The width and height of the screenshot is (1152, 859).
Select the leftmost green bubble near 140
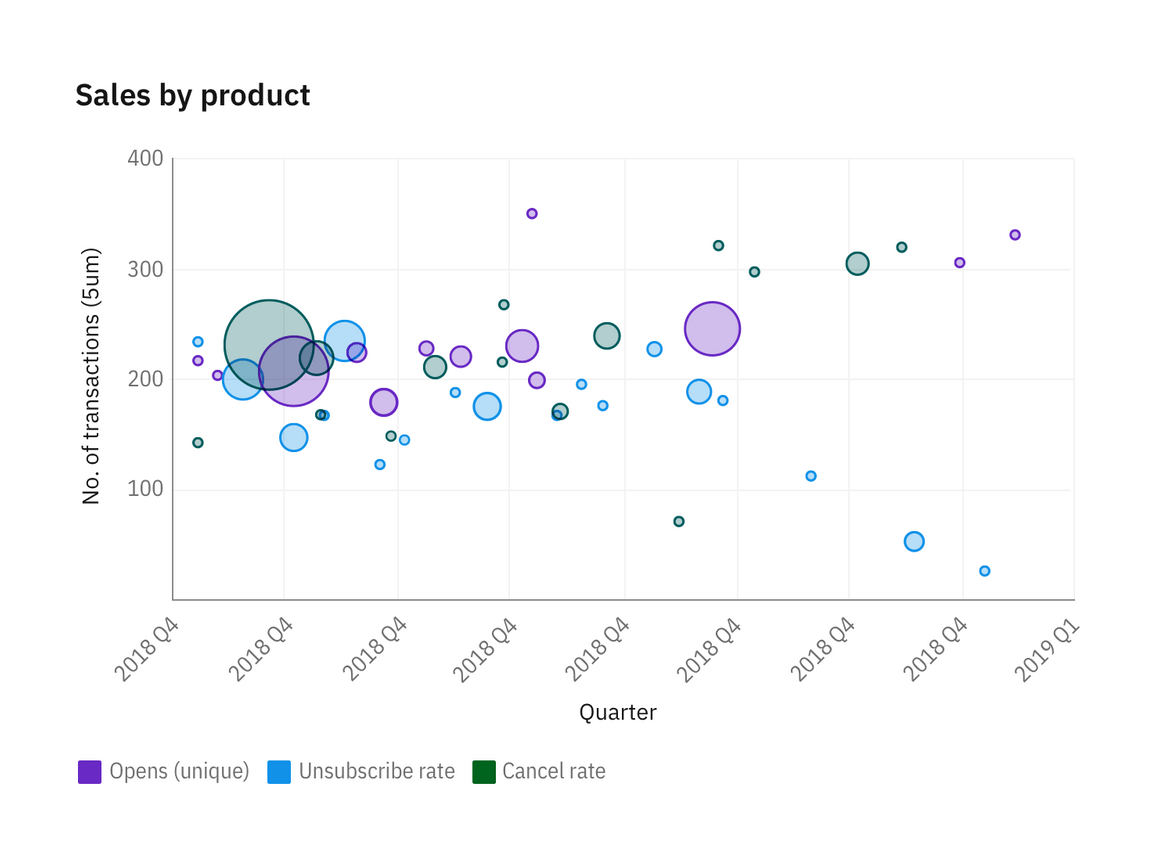(198, 443)
